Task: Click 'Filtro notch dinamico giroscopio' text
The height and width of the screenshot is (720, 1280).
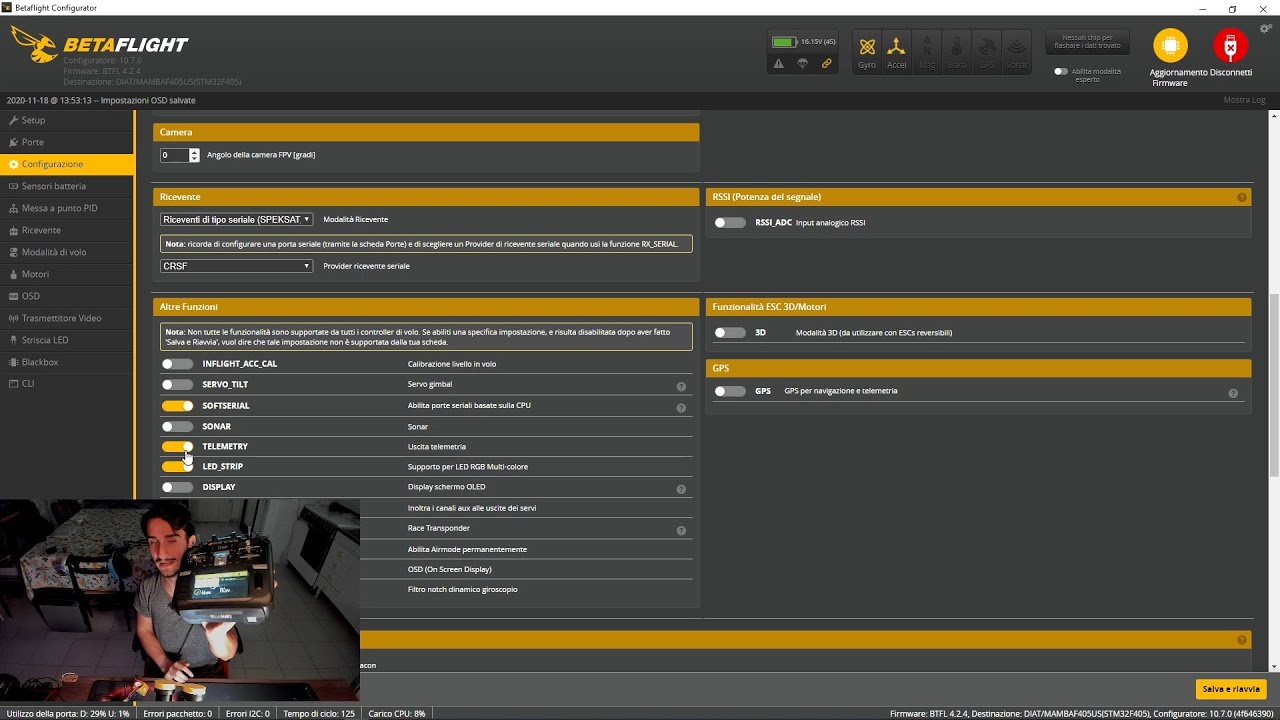Action: pos(462,590)
